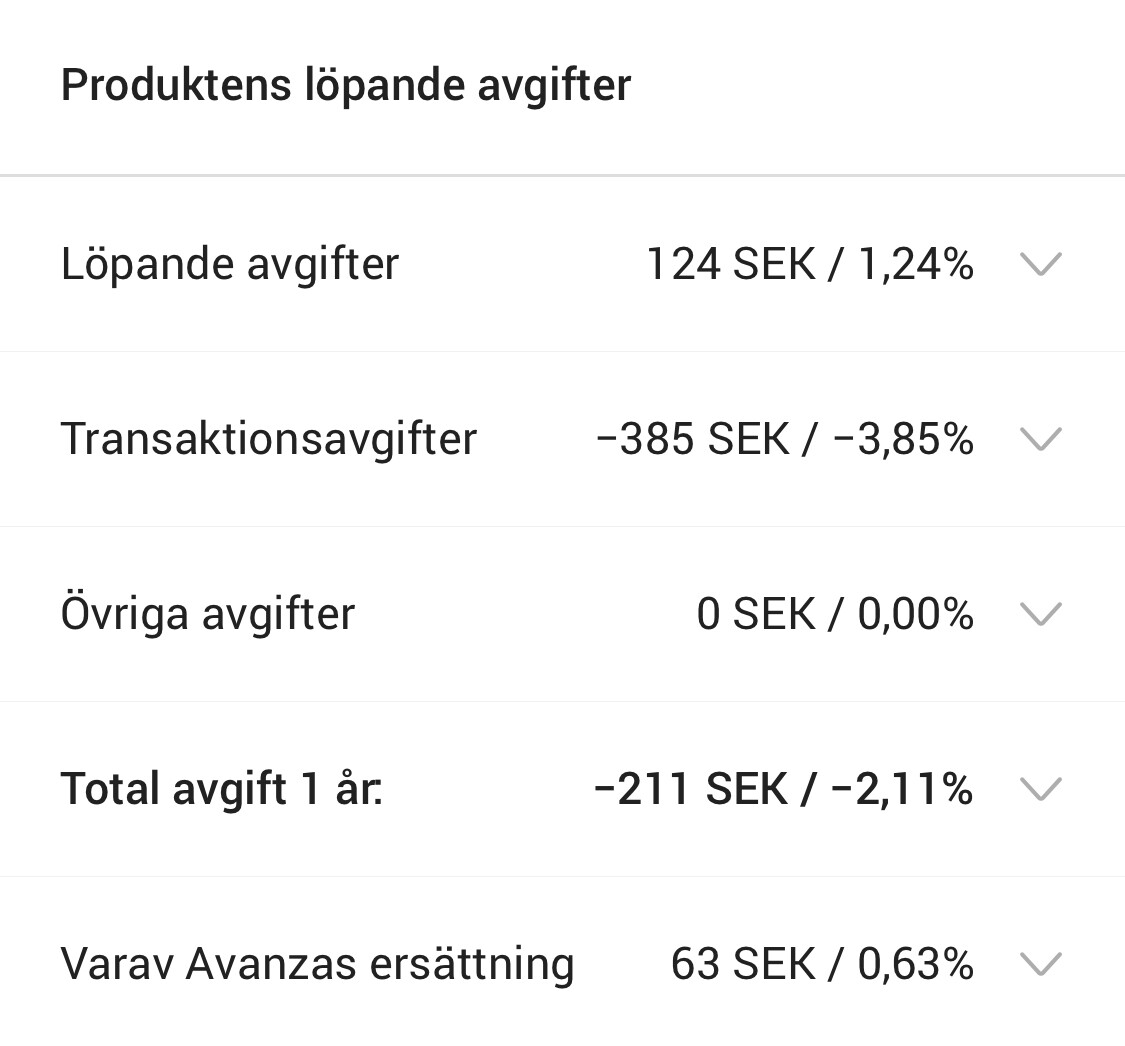1125x1046 pixels.
Task: Expand the Transaktionsavgifter chevron arrow
Action: (x=1040, y=439)
